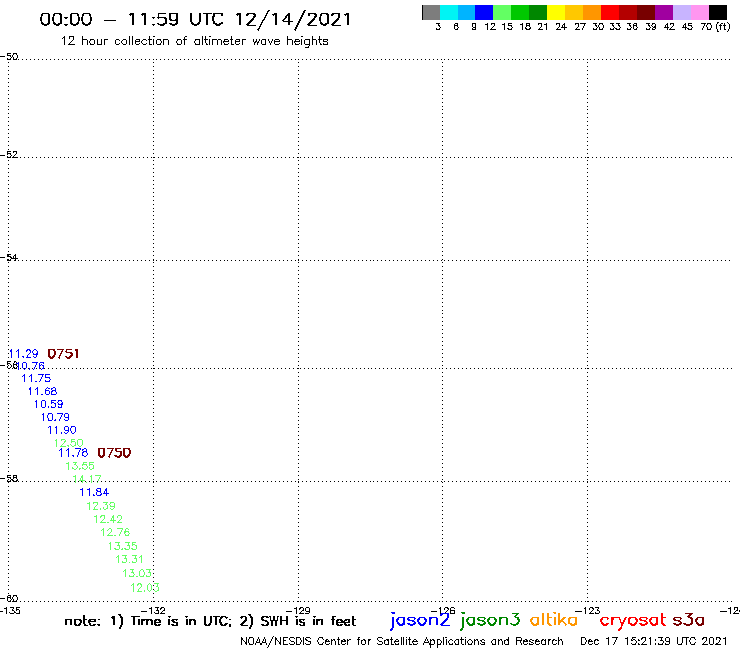Select the '12 hour collection of altimeter wave heights' subtitle
The image size is (740, 650).
194,41
